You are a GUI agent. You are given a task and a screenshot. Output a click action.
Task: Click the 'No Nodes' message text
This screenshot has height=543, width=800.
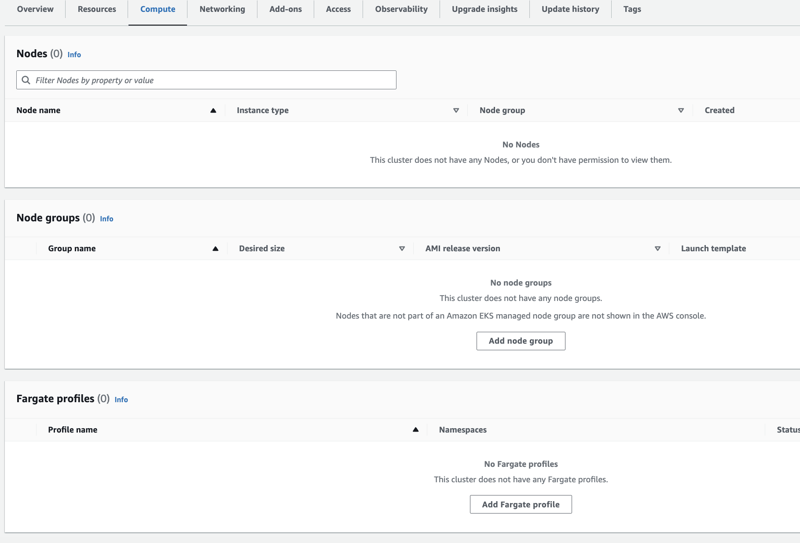coord(520,144)
